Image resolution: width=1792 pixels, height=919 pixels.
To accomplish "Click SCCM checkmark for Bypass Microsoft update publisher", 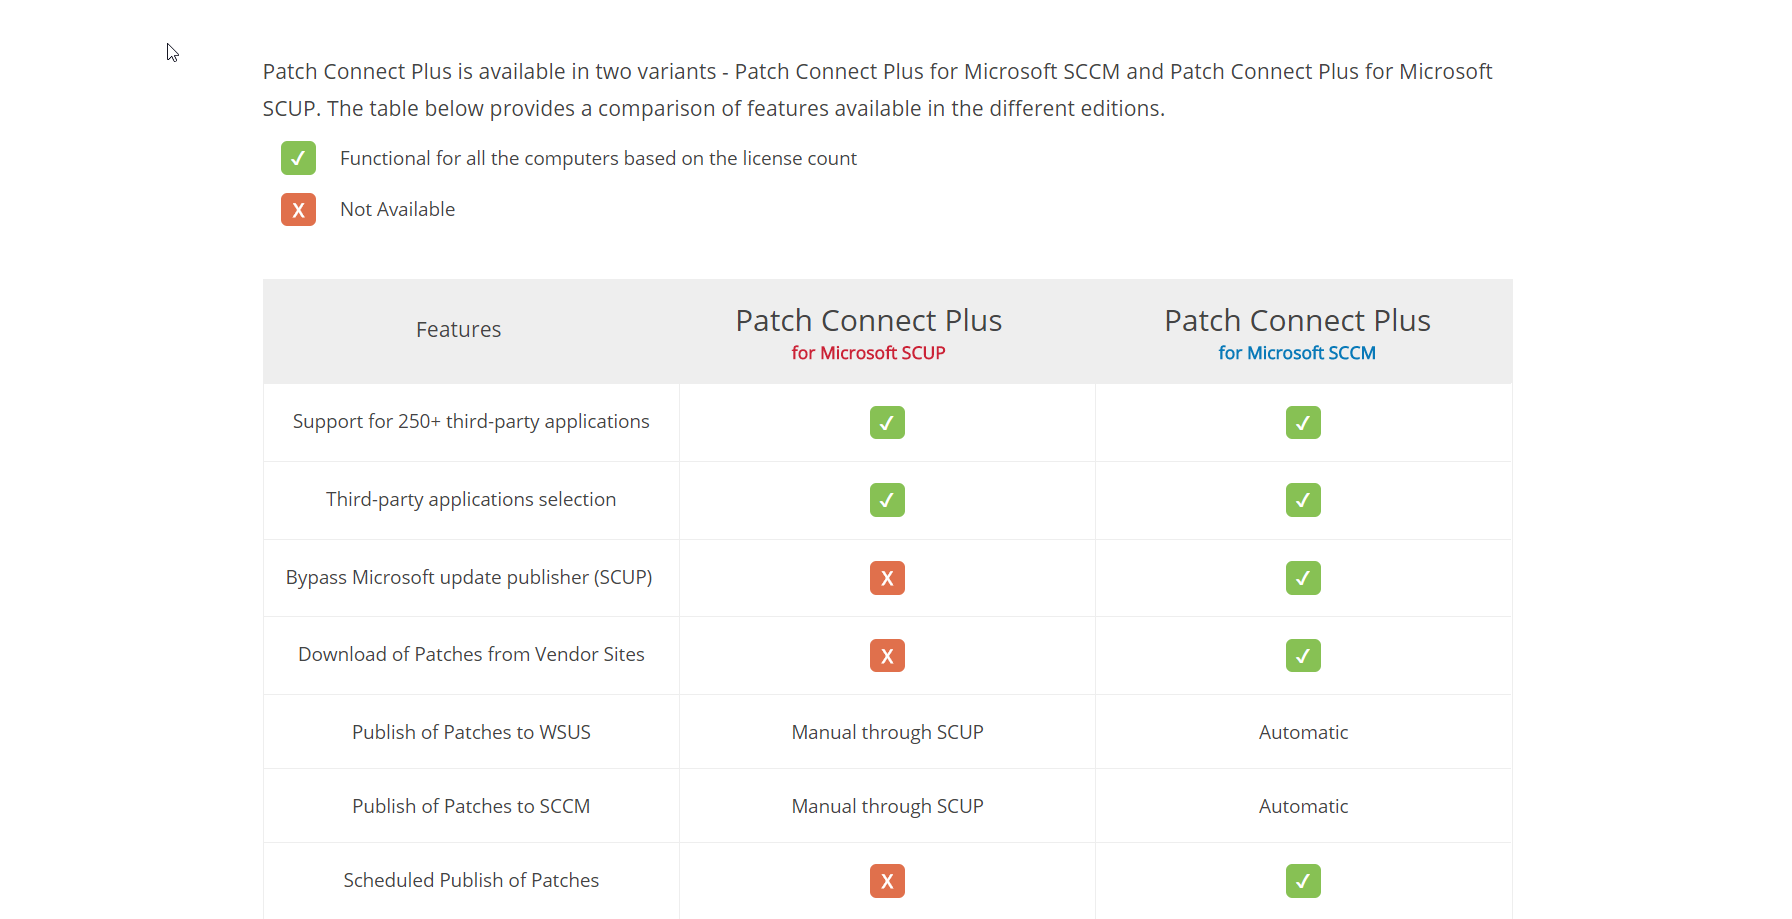I will coord(1303,578).
